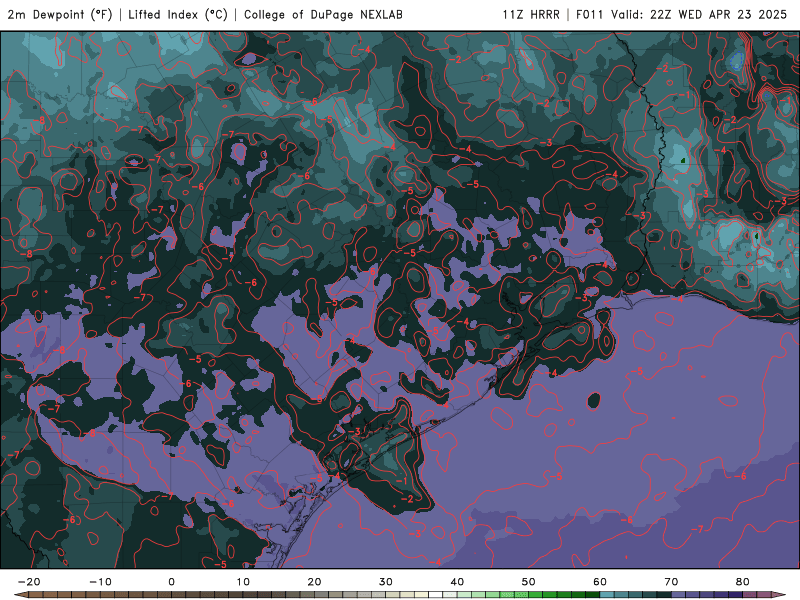800x600 pixels.
Task: Click the 0 label on the color scale
Action: [x=171, y=582]
